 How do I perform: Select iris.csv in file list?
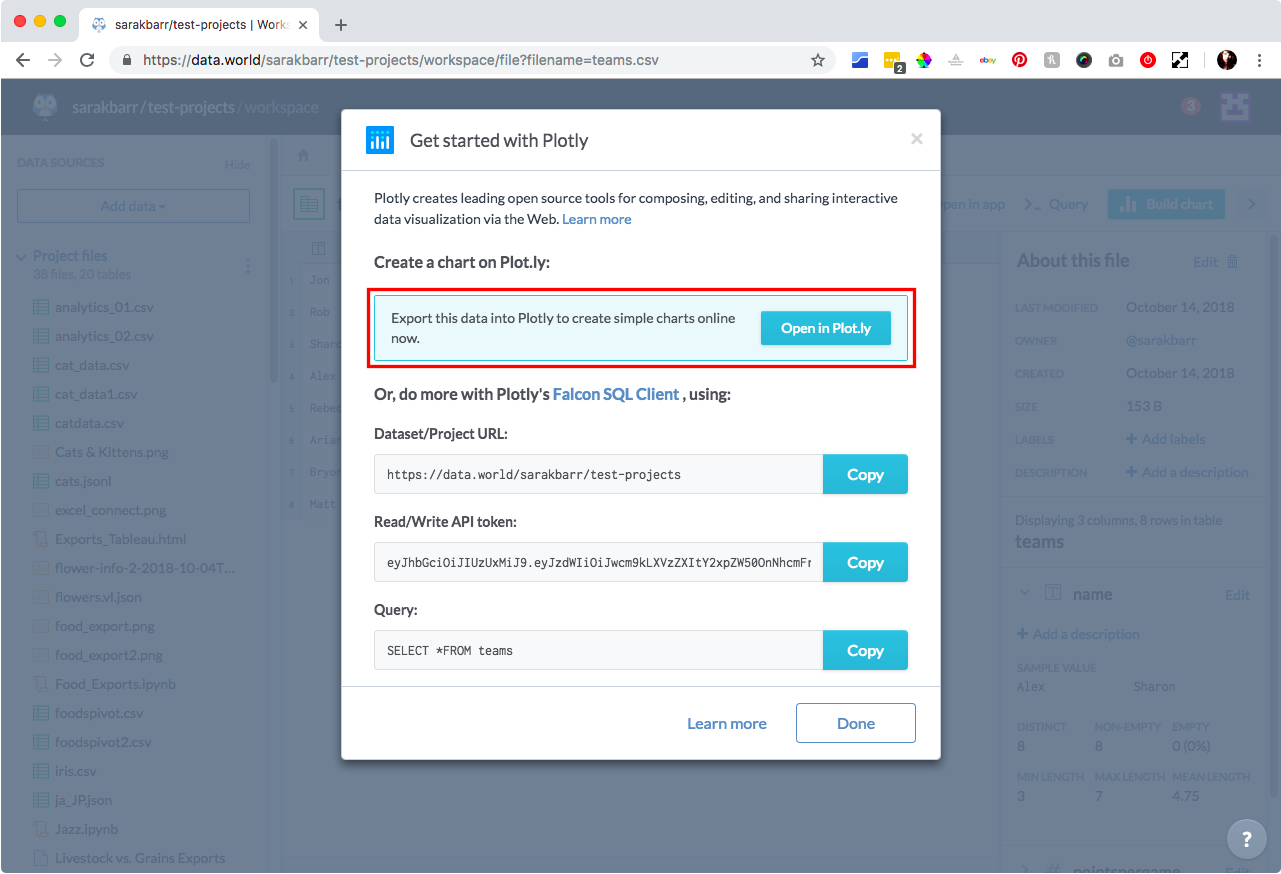click(x=76, y=771)
